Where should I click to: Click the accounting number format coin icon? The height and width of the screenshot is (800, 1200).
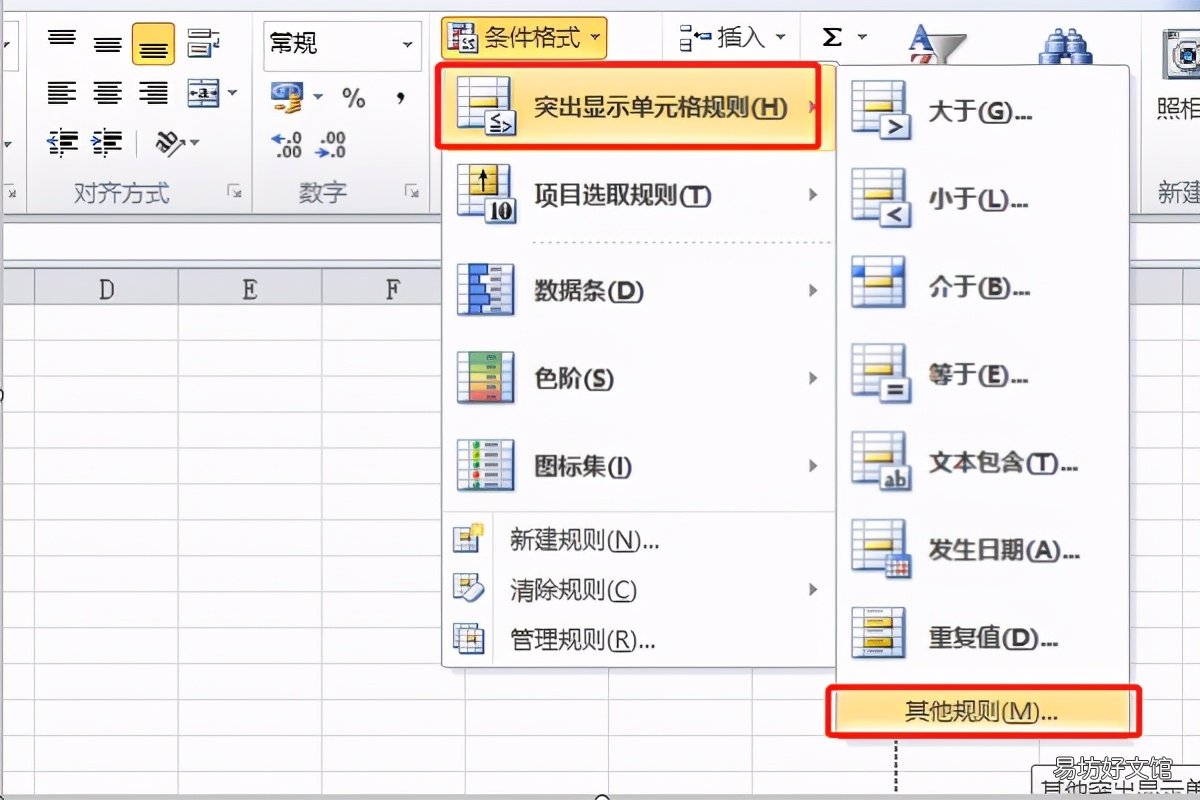click(x=287, y=96)
